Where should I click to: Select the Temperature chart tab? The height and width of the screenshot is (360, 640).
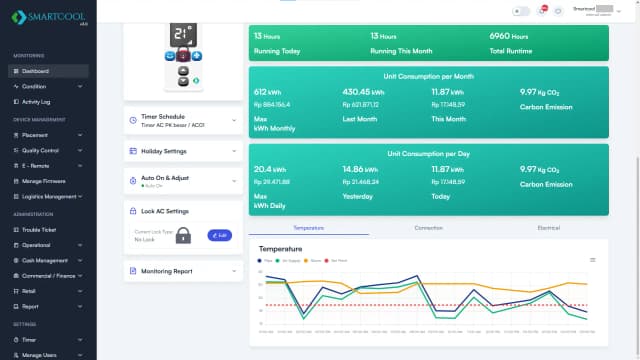[x=309, y=228]
